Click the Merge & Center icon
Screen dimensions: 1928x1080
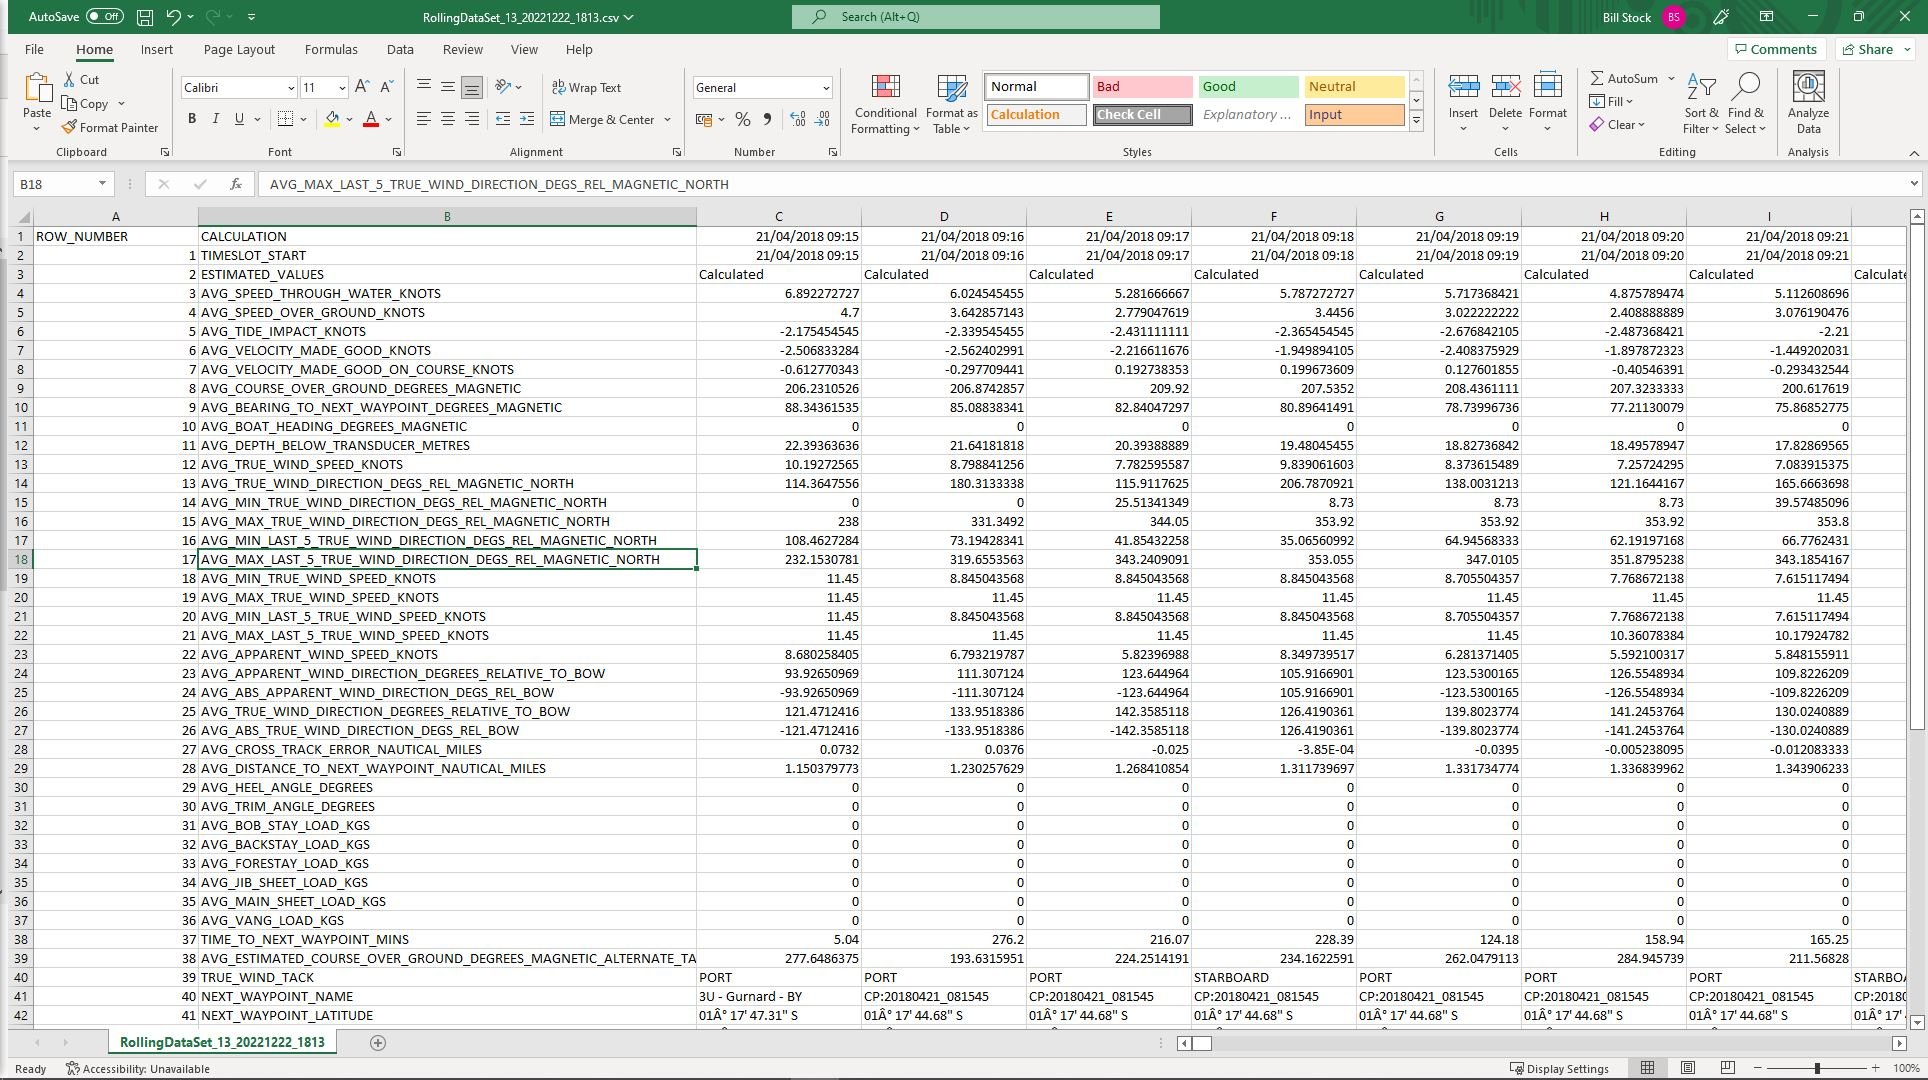click(558, 119)
